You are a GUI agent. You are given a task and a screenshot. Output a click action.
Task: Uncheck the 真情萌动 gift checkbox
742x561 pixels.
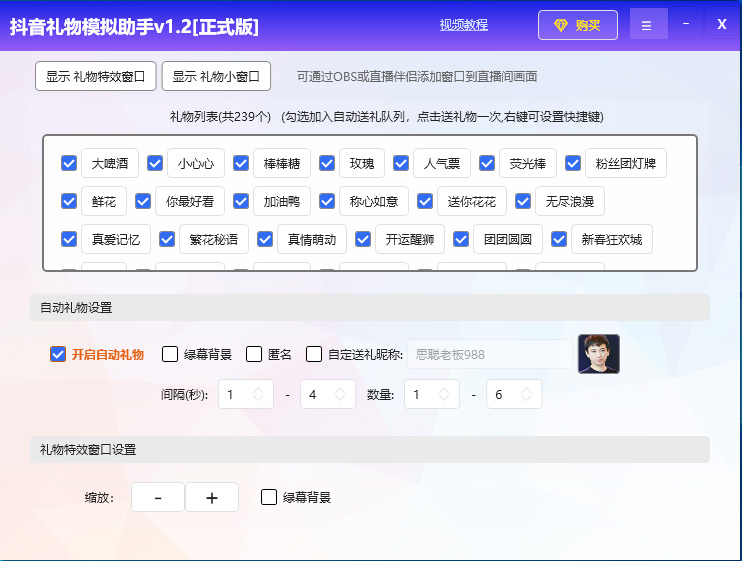(265, 239)
